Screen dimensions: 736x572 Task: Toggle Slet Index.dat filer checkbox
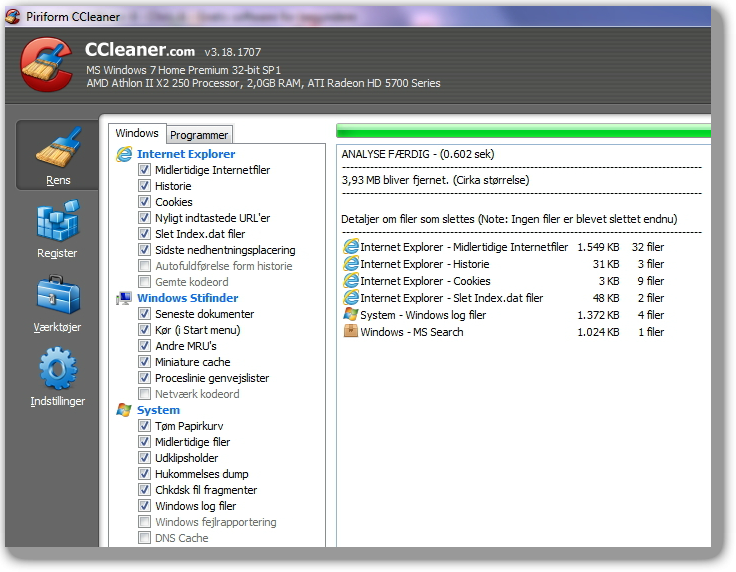click(144, 234)
